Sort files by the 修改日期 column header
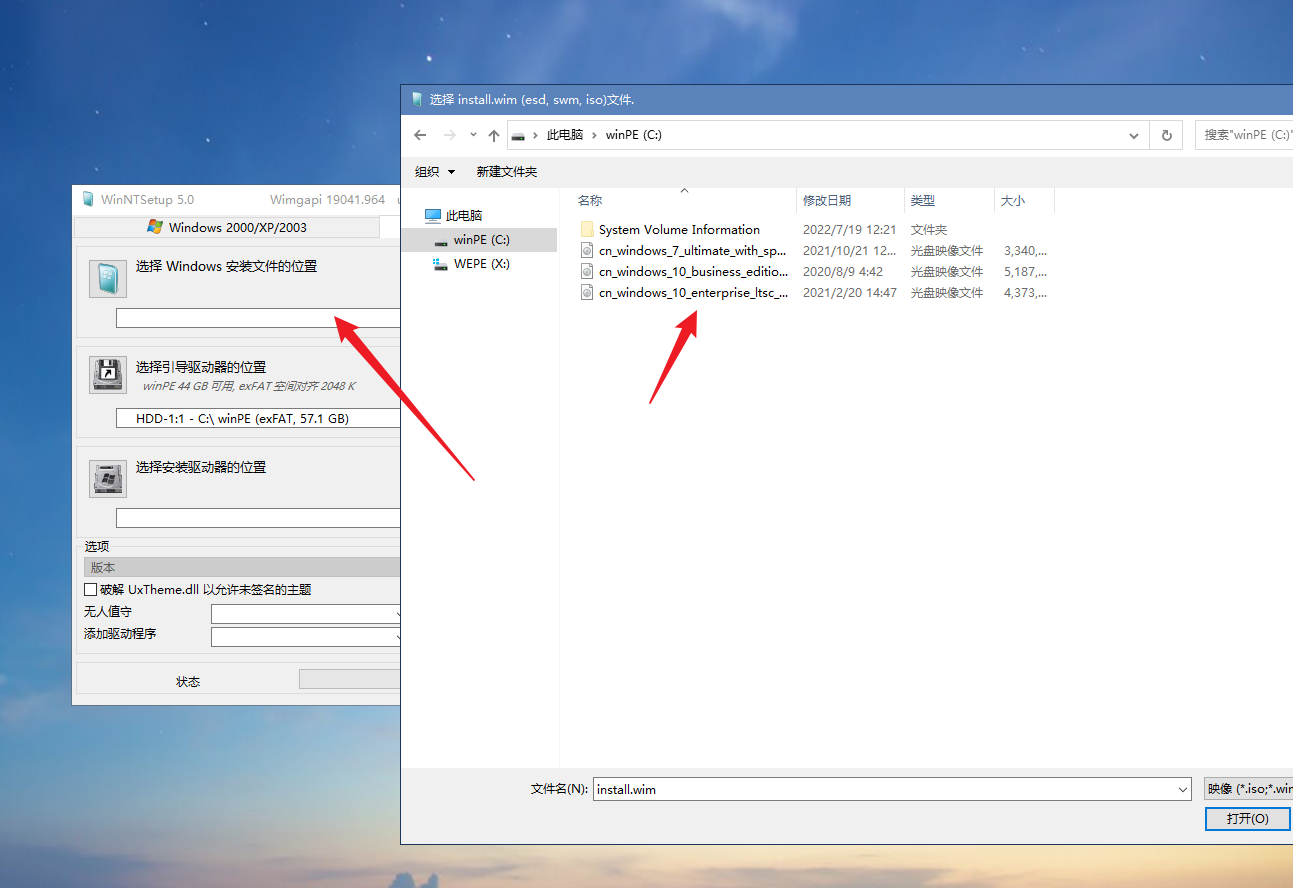Viewport: 1293px width, 888px height. tap(827, 201)
